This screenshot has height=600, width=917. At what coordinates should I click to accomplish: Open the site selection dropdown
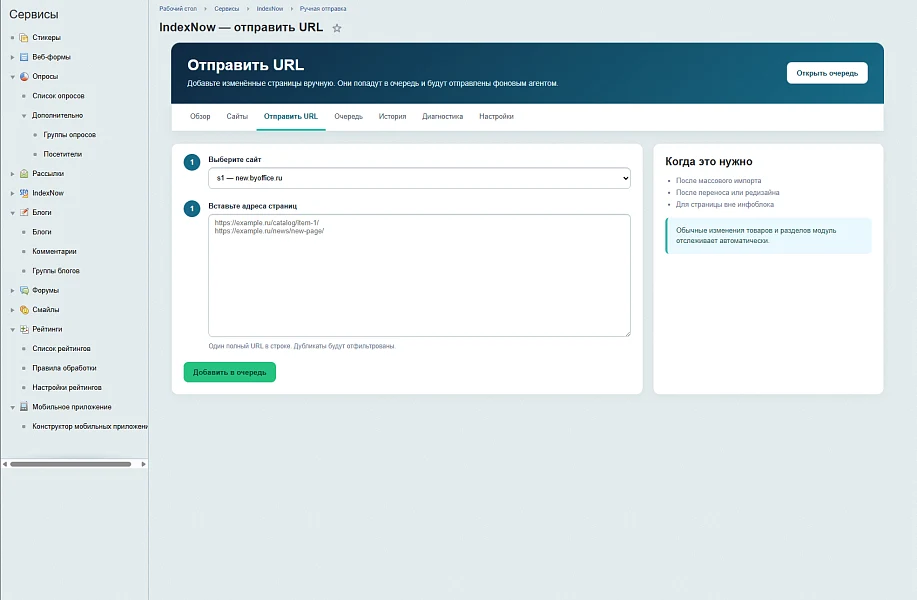[x=419, y=178]
